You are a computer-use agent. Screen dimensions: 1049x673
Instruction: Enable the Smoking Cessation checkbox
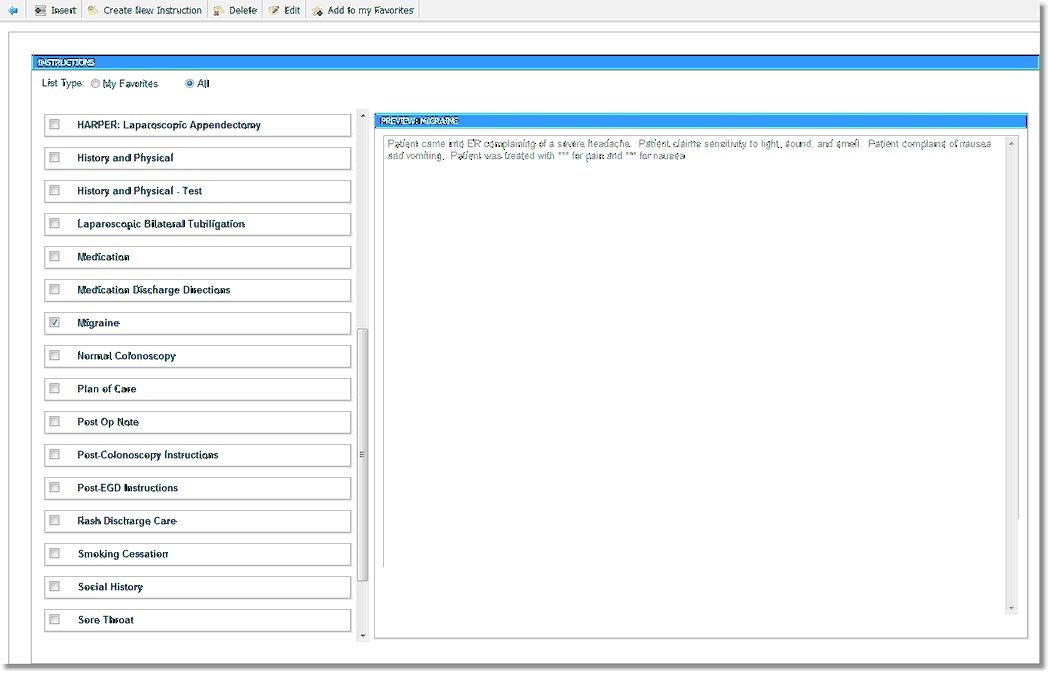click(x=55, y=553)
